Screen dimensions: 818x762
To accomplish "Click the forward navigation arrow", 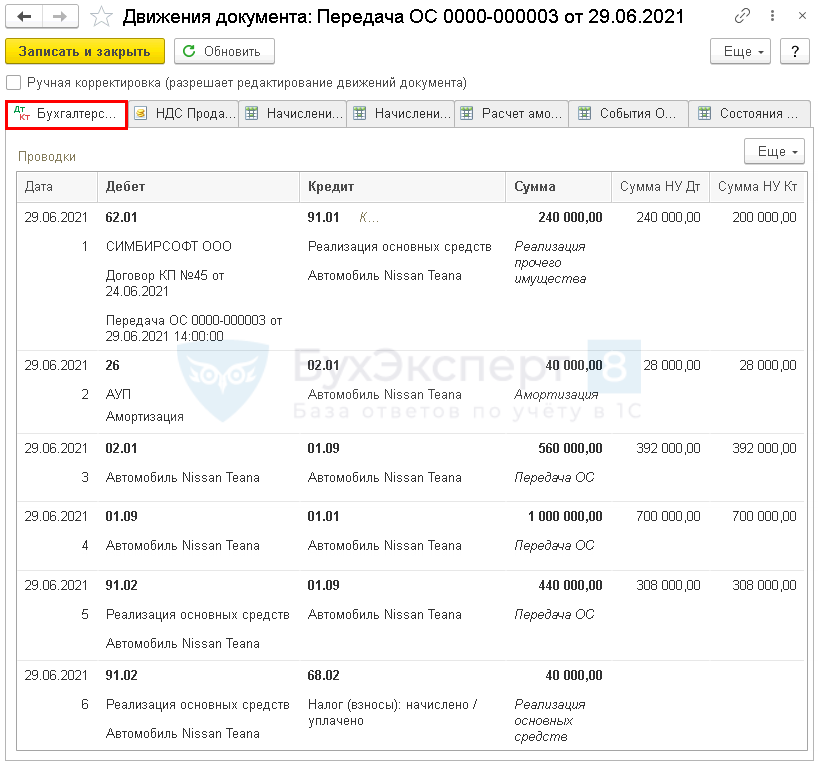I will 59,17.
